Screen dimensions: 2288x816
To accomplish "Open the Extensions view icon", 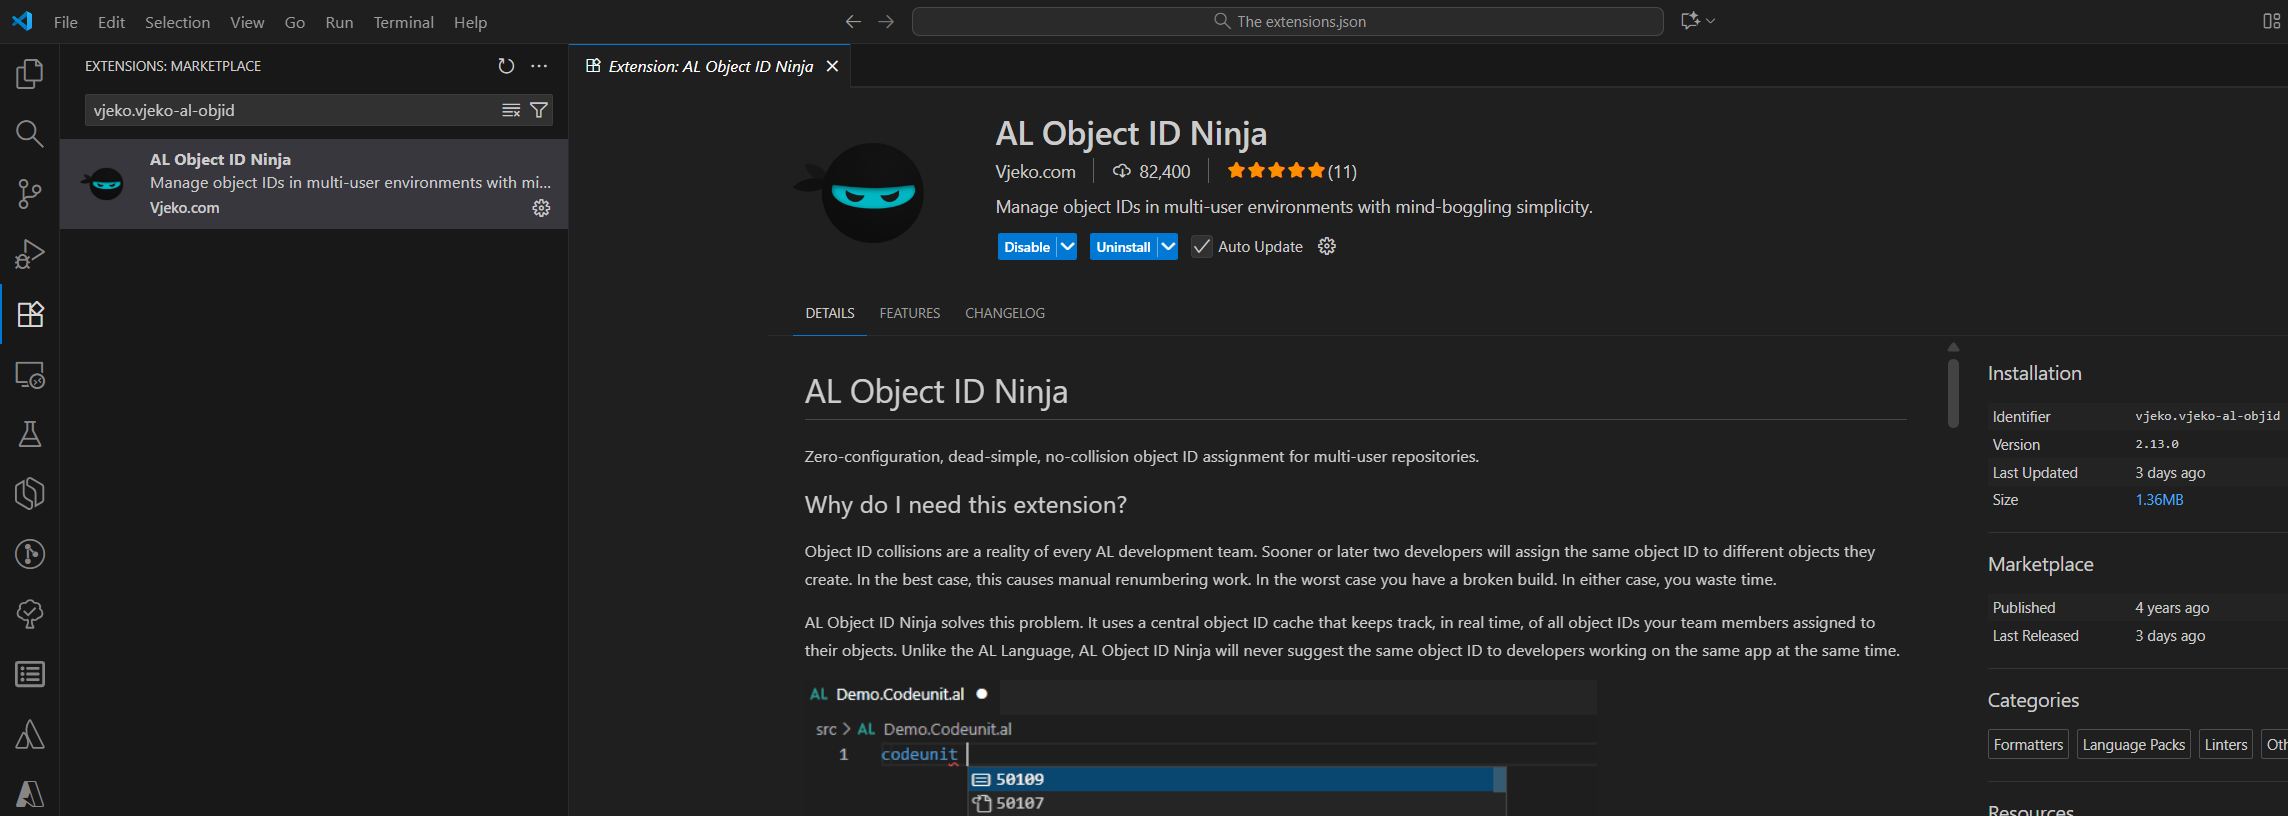I will 30,314.
